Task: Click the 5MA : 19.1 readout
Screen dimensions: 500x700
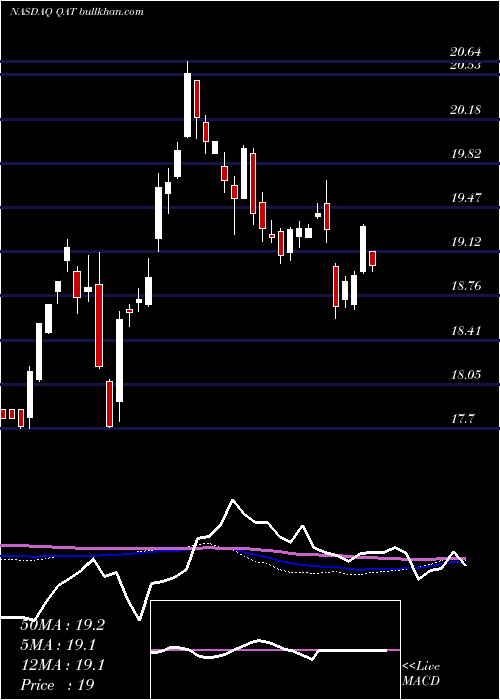Action: [x=59, y=645]
